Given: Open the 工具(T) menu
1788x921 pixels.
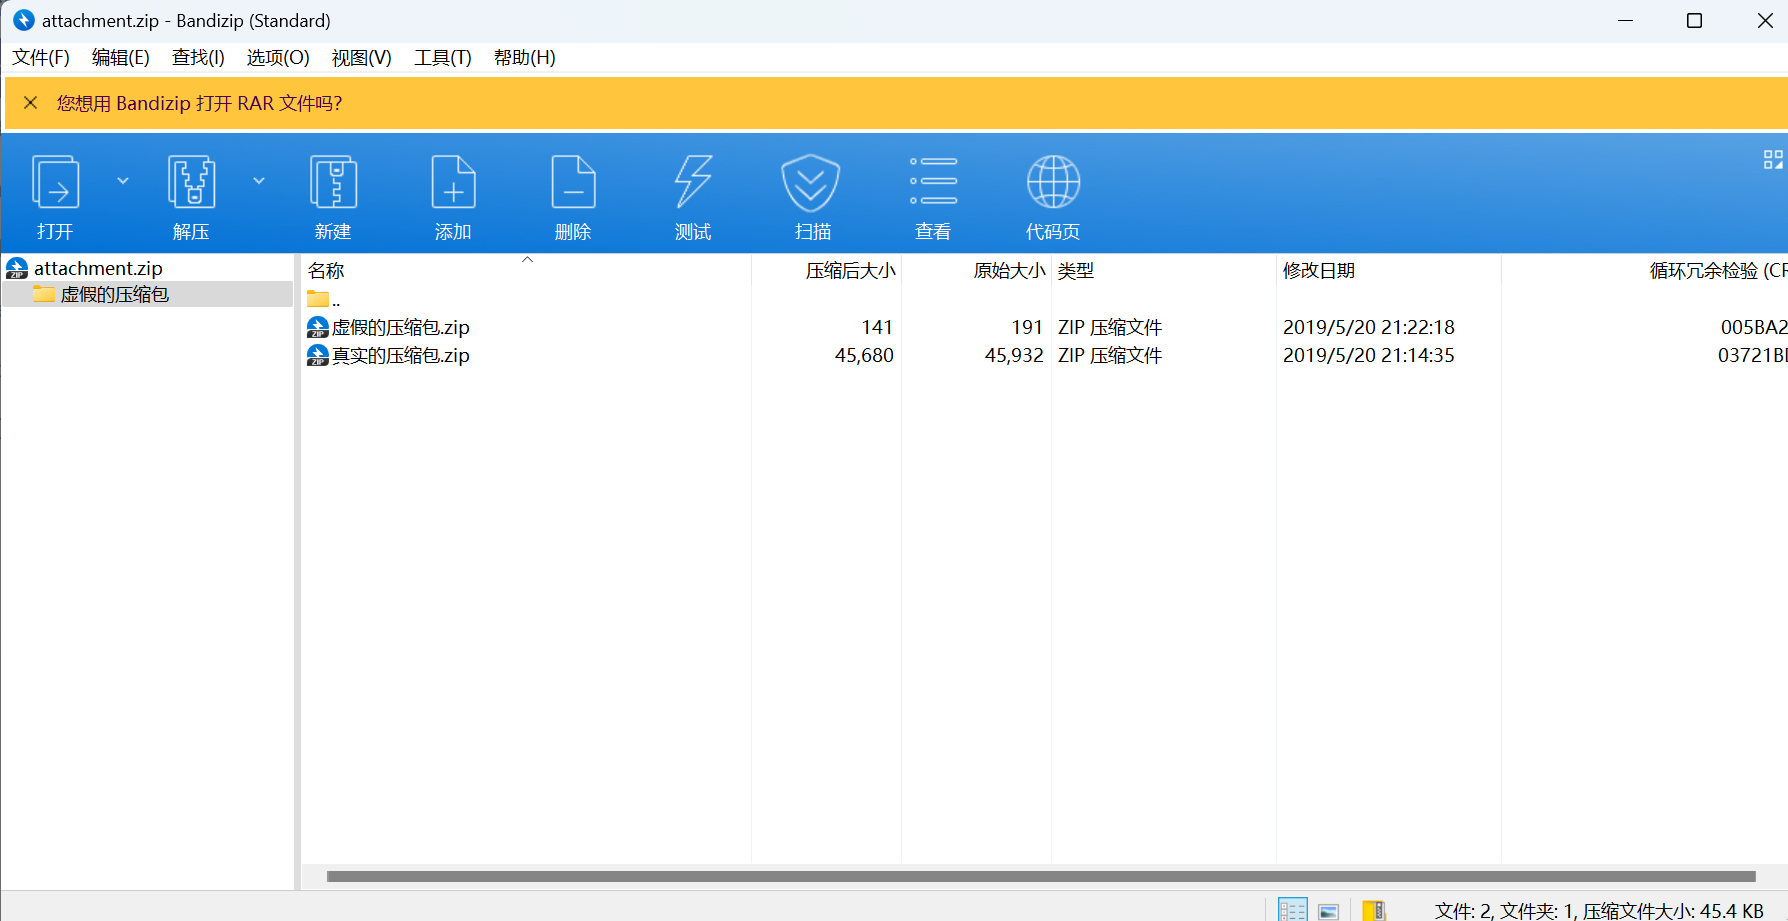Looking at the screenshot, I should coord(443,58).
